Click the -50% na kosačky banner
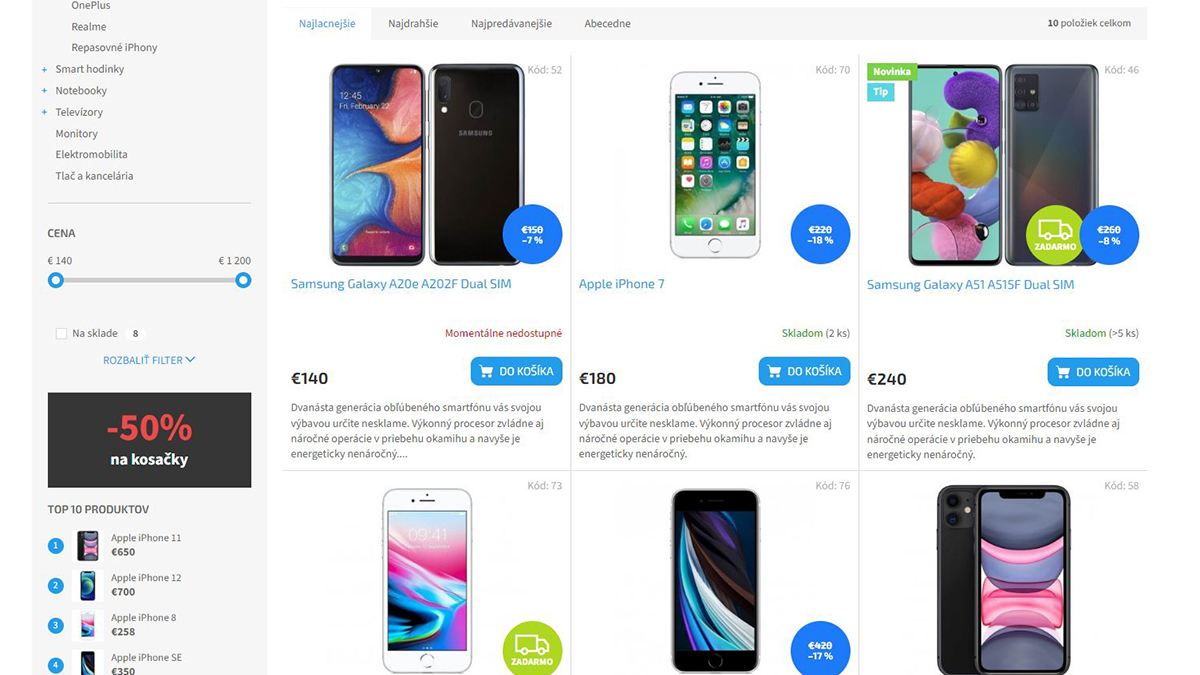Image resolution: width=1200 pixels, height=675 pixels. [149, 440]
